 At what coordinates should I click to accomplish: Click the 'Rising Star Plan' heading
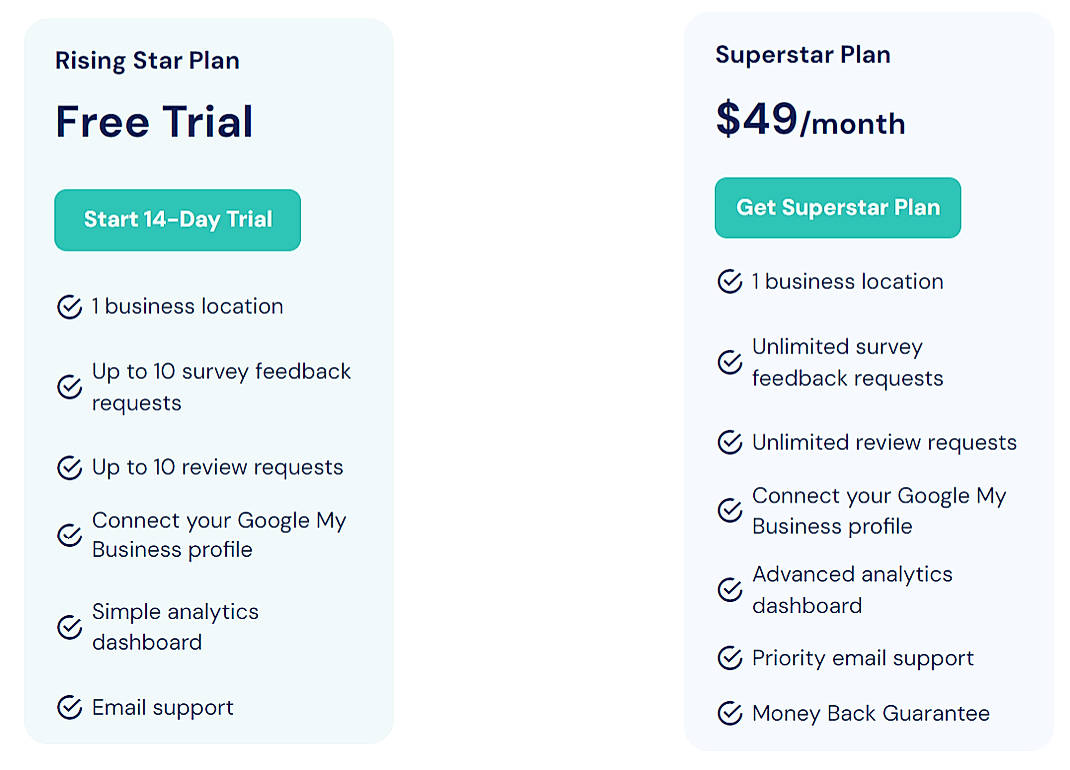coord(147,60)
